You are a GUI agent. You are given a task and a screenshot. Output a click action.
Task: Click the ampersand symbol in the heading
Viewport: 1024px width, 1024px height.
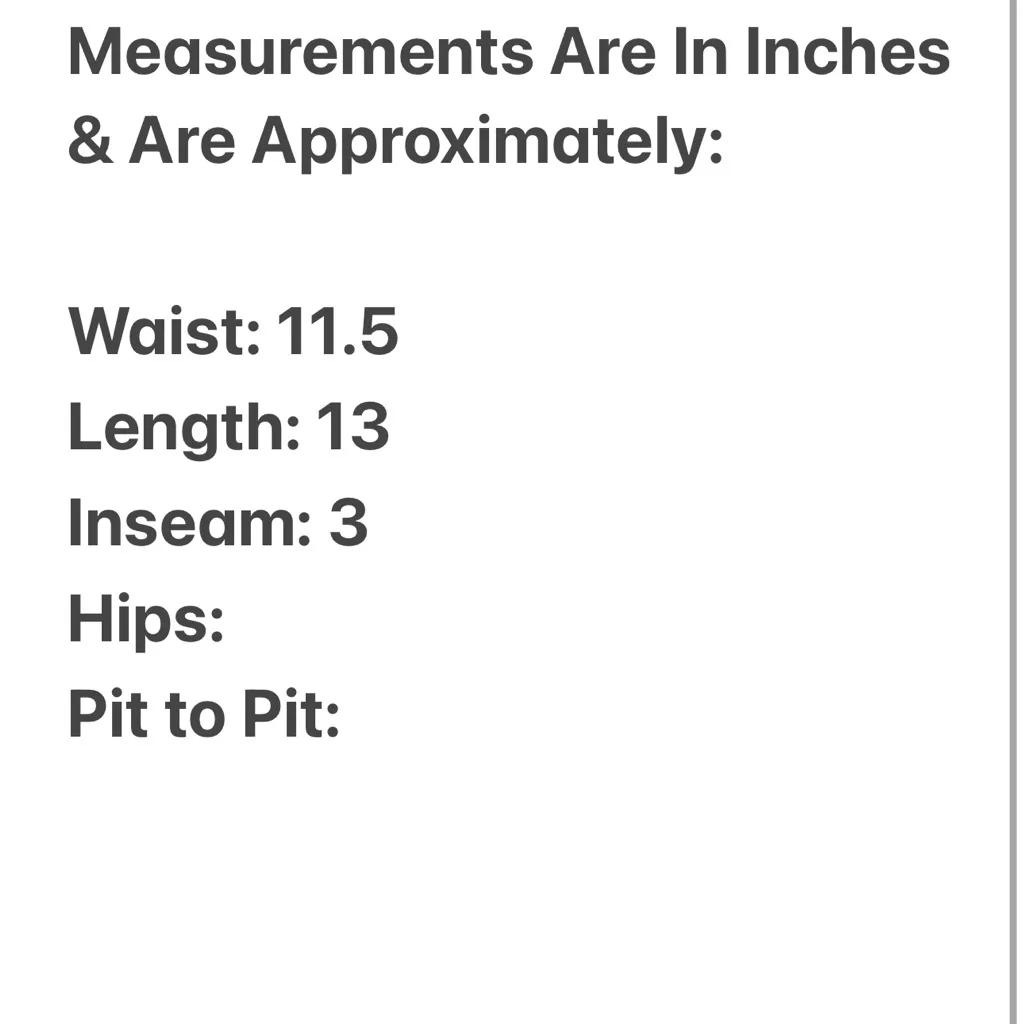click(x=90, y=142)
